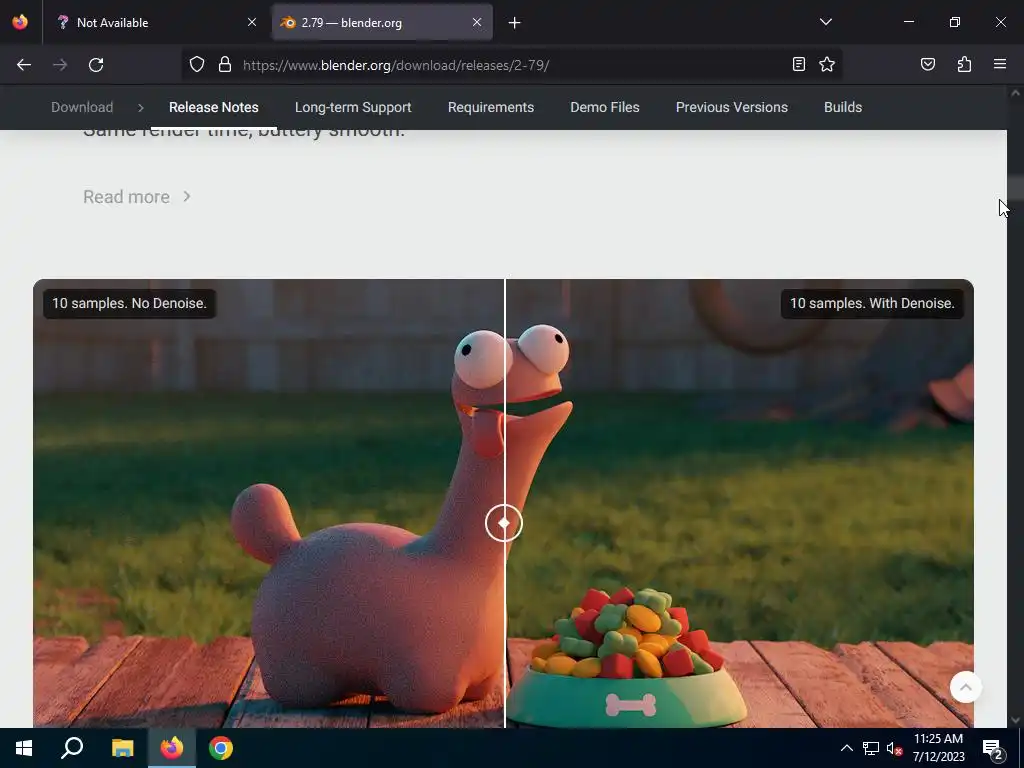The height and width of the screenshot is (768, 1024).
Task: Click the padlock site information icon
Action: [225, 65]
